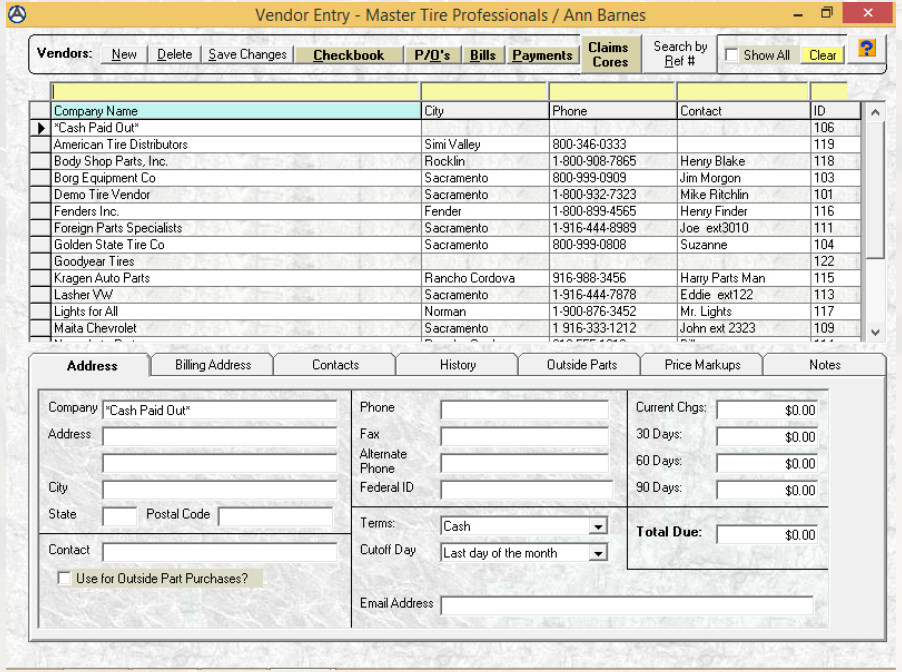Click the Phone filter field above grid
Screen dimensions: 902x672
pos(611,91)
